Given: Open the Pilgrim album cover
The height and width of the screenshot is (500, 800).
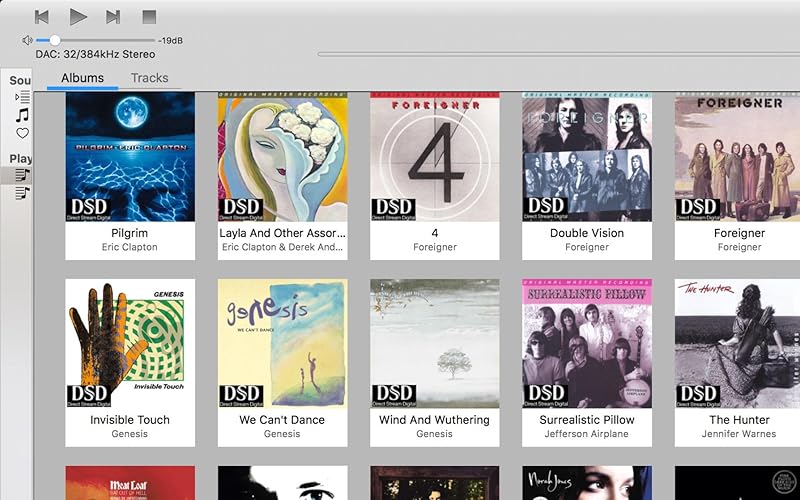Looking at the screenshot, I should tap(130, 157).
